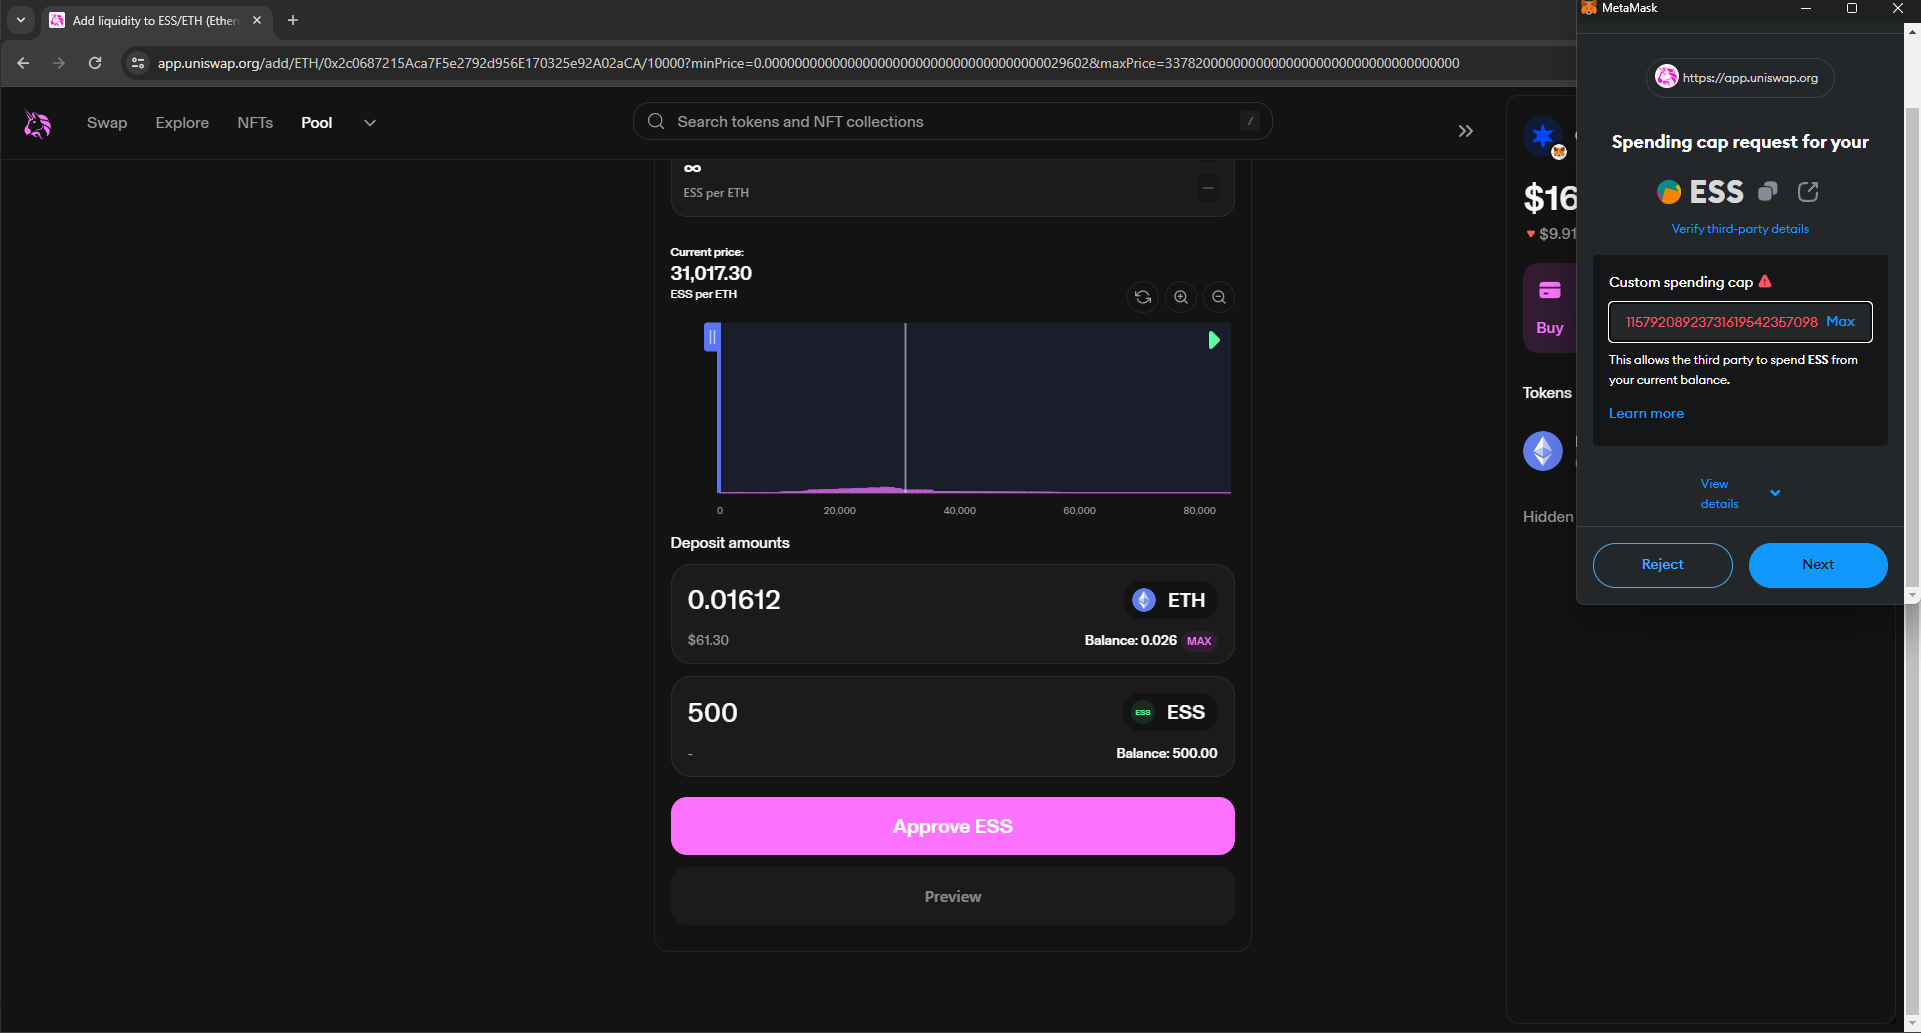This screenshot has width=1921, height=1033.
Task: Click the Uniswap unicorn logo
Action: [37, 123]
